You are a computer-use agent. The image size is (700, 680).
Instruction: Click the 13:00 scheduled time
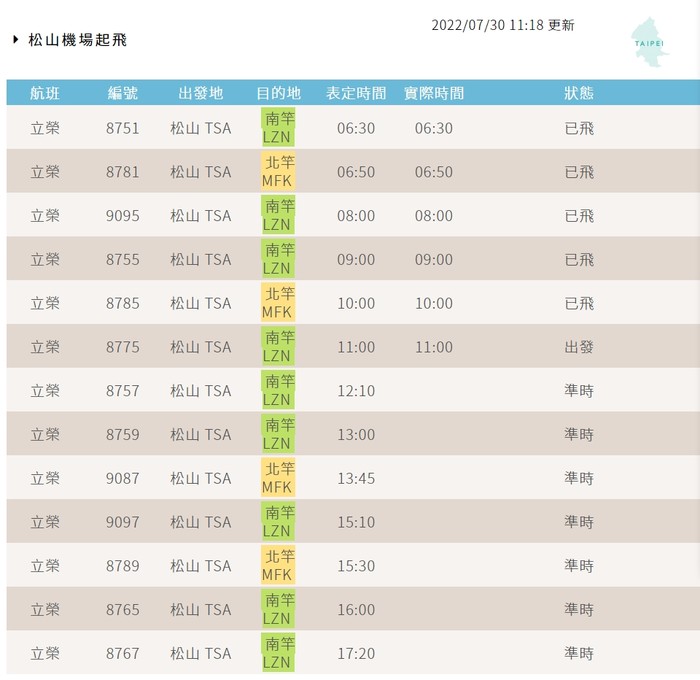point(356,434)
